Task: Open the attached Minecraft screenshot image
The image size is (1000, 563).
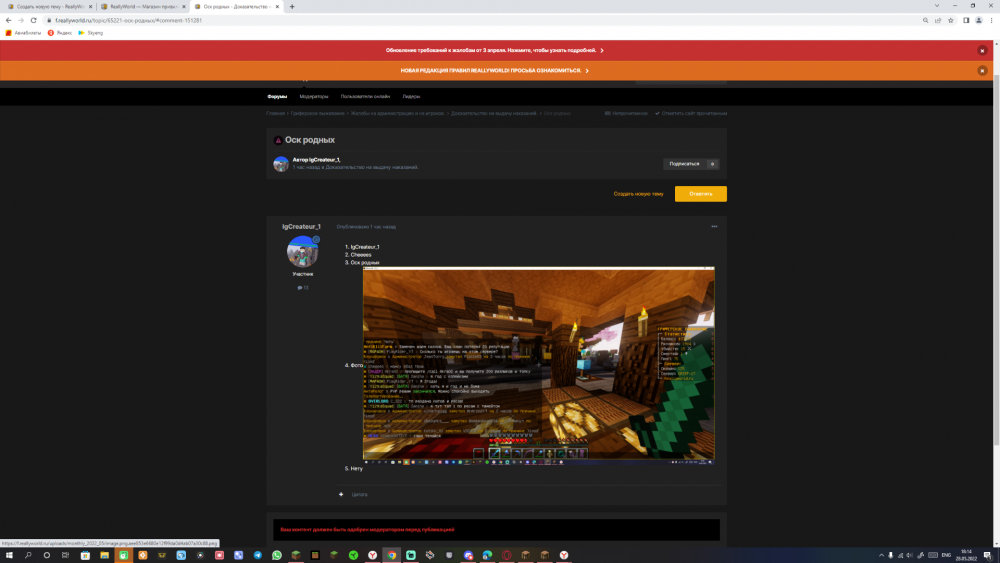Action: 538,364
